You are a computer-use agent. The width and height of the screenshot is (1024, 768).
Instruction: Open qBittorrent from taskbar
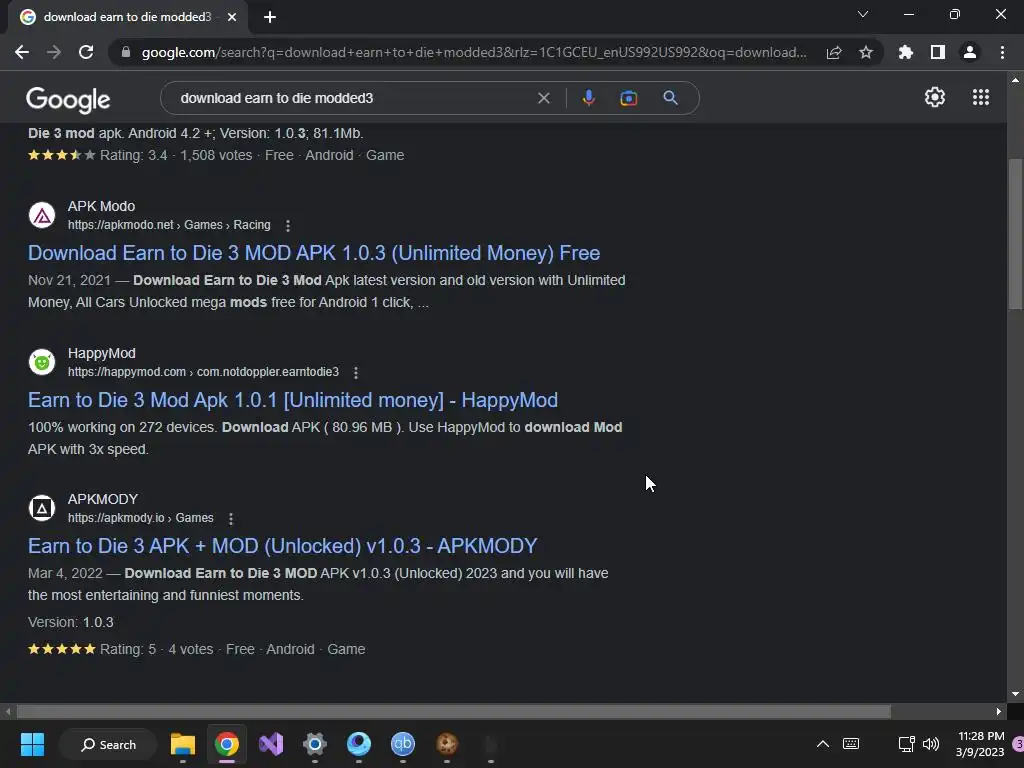(x=403, y=744)
